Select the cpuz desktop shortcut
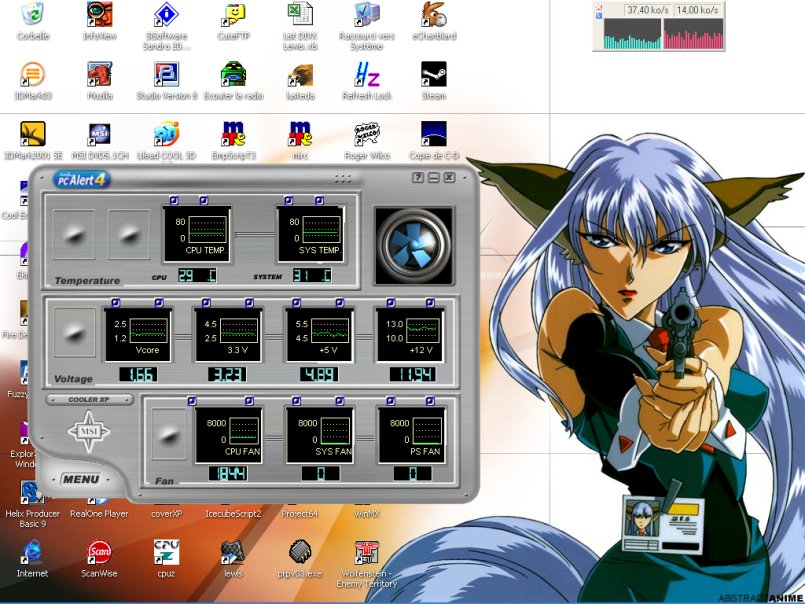 pyautogui.click(x=166, y=552)
